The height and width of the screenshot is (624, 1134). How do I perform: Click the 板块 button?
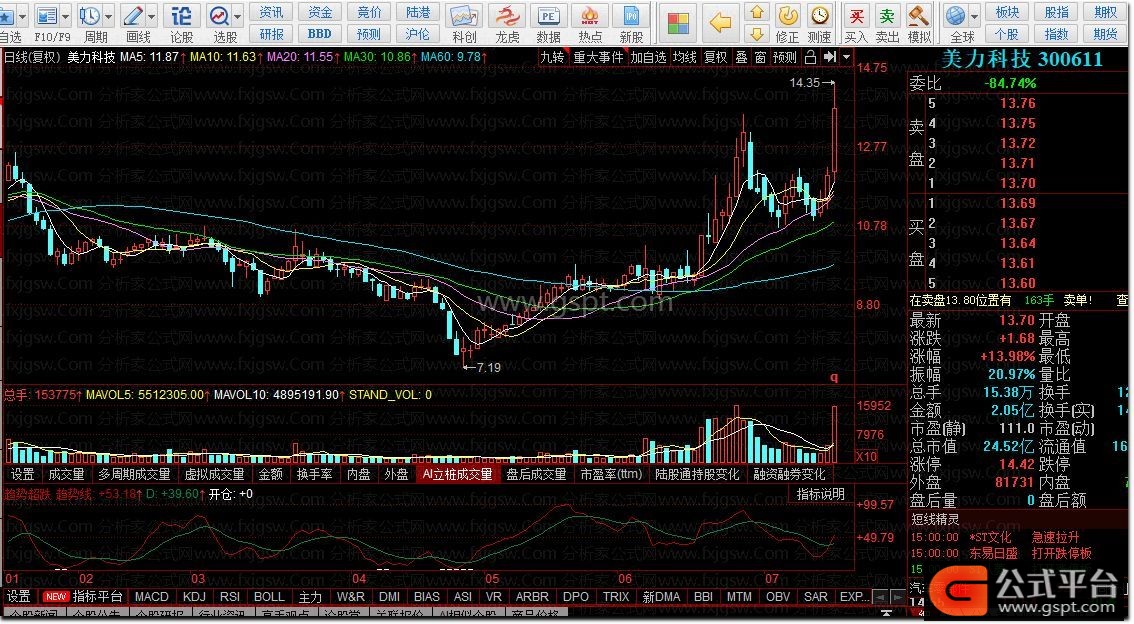click(x=1007, y=12)
